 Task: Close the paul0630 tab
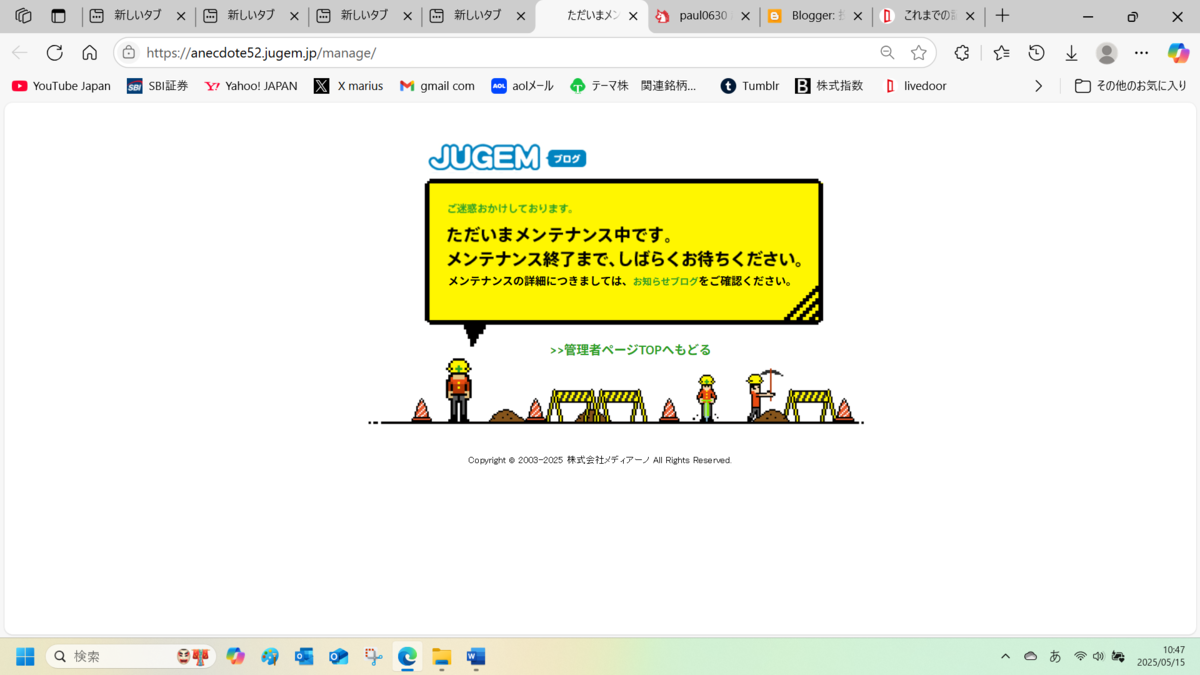click(x=745, y=16)
